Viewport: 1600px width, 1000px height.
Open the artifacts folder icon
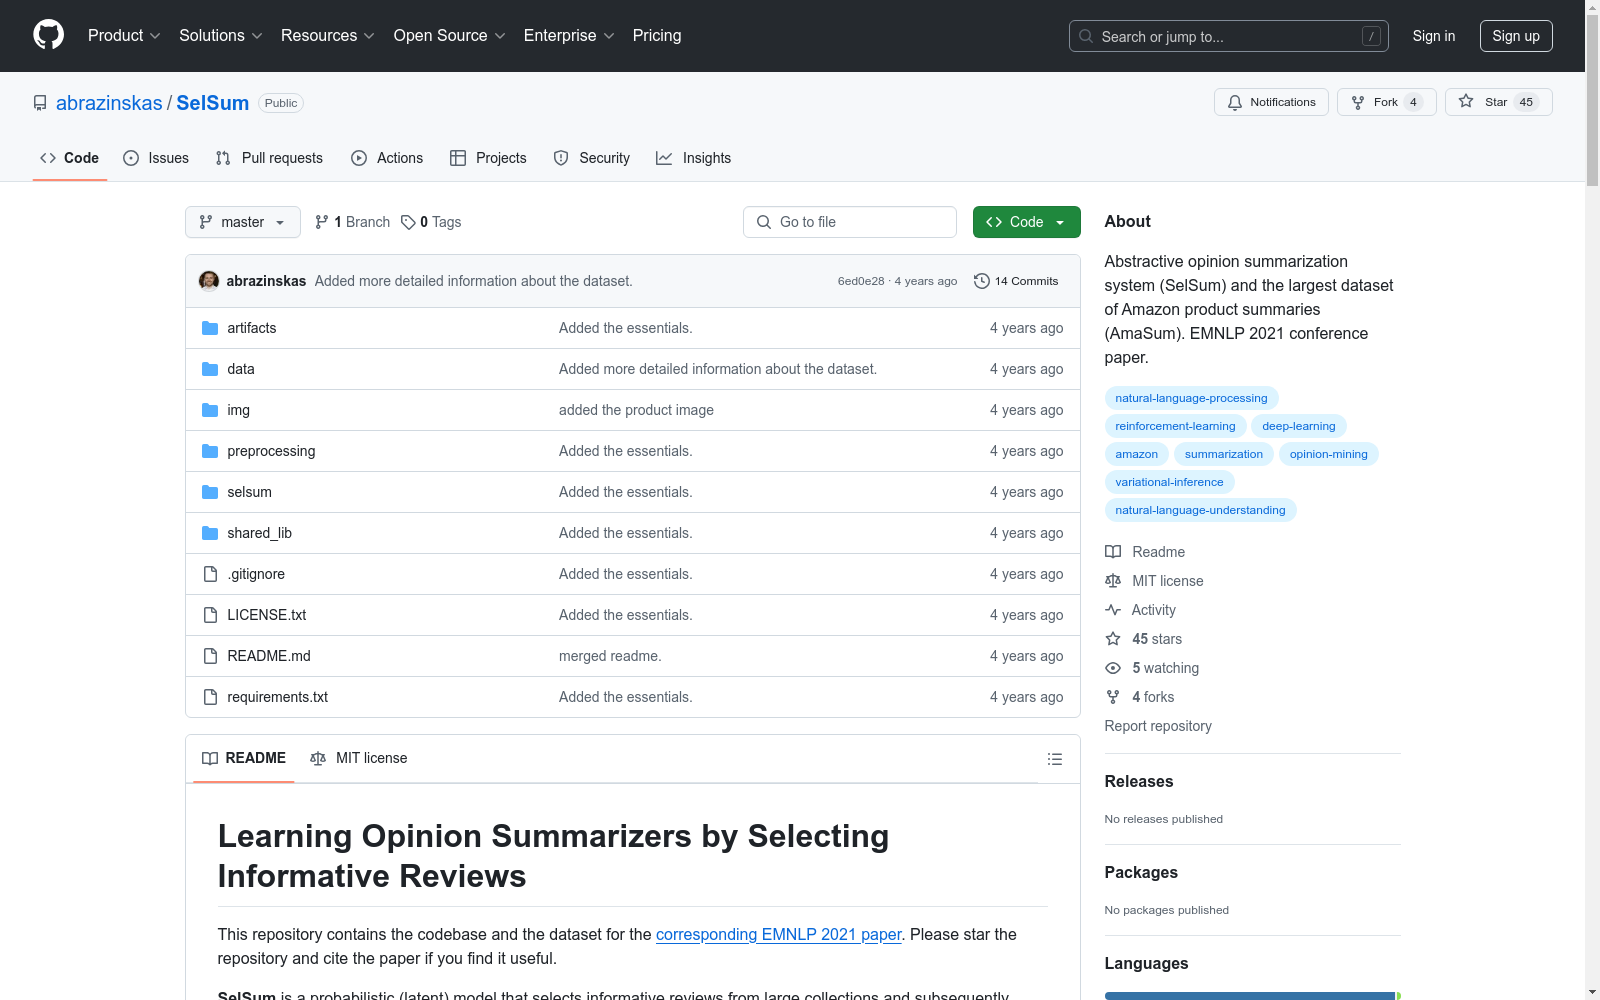pos(210,328)
